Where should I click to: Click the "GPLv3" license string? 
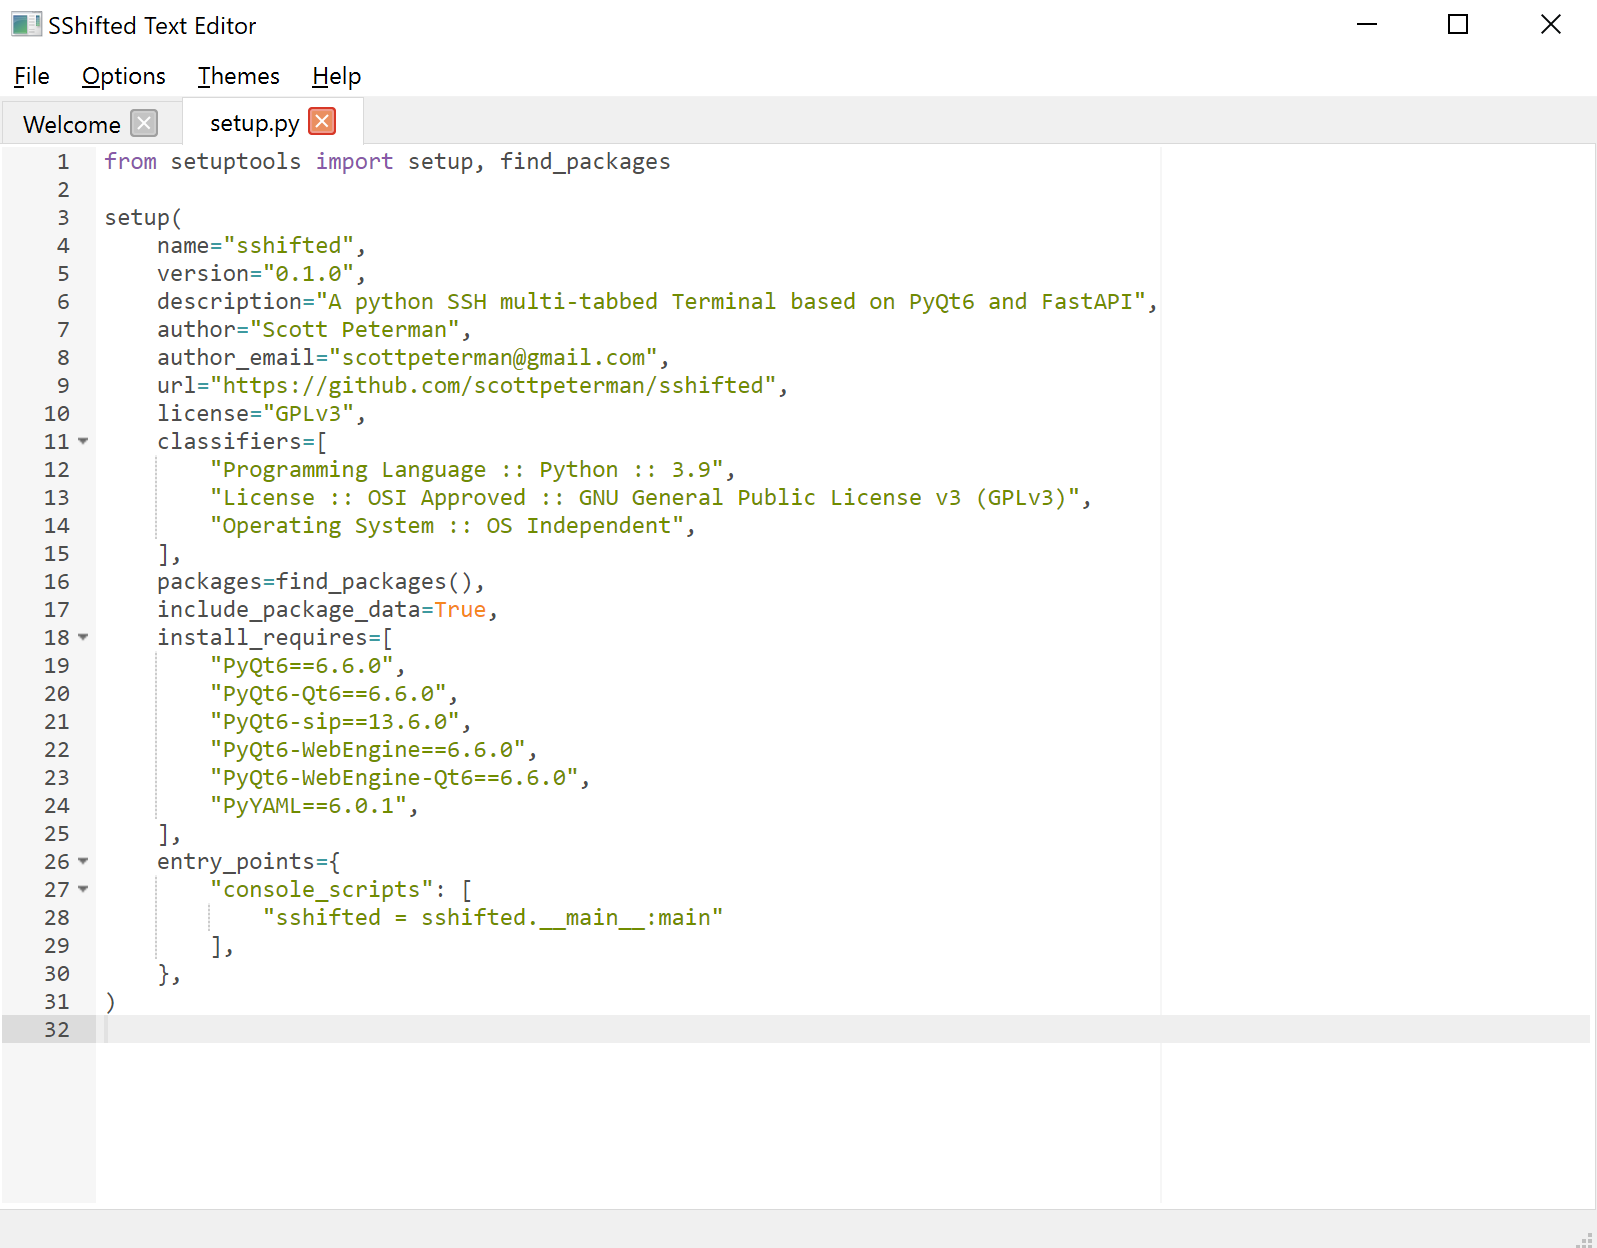coord(309,413)
